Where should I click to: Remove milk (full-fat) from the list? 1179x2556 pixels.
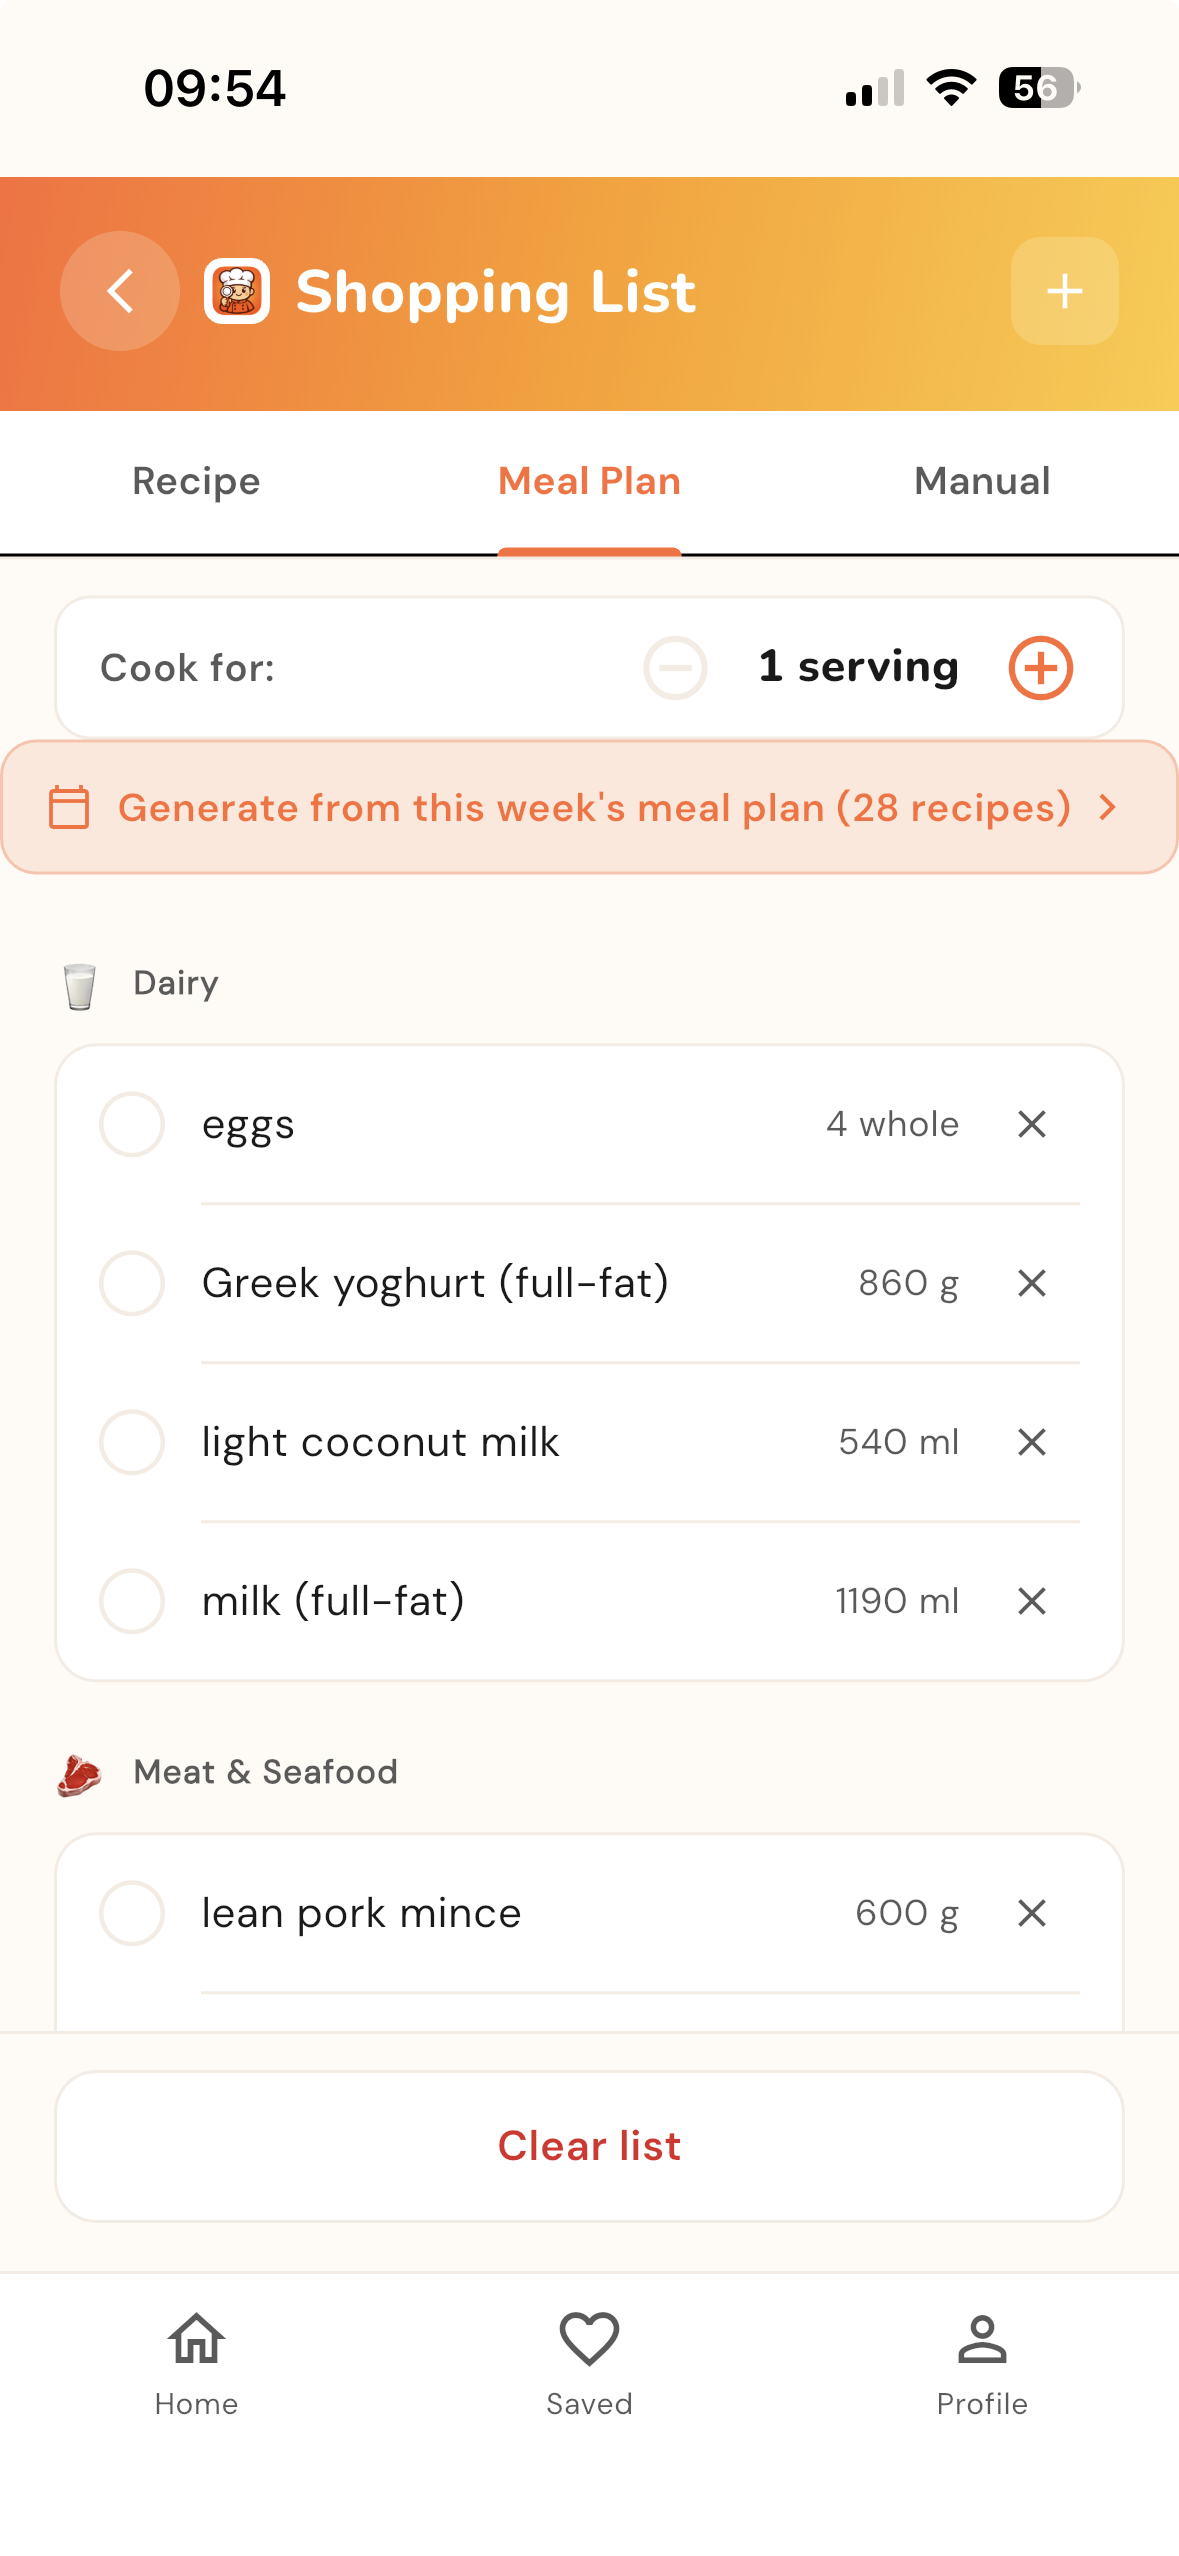[x=1031, y=1601]
